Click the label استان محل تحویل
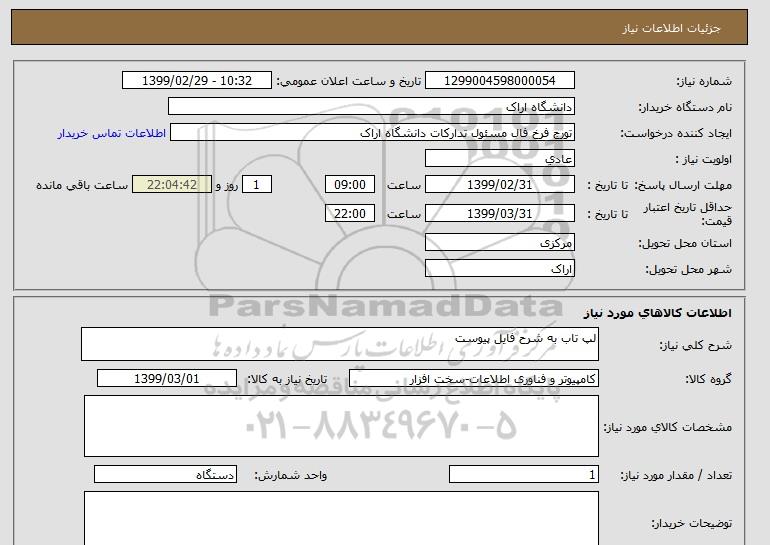The image size is (770, 545). [685, 243]
